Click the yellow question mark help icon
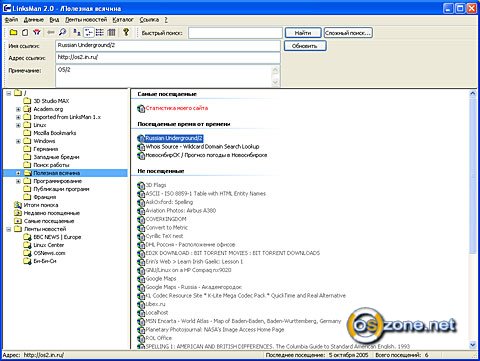 coord(126,32)
